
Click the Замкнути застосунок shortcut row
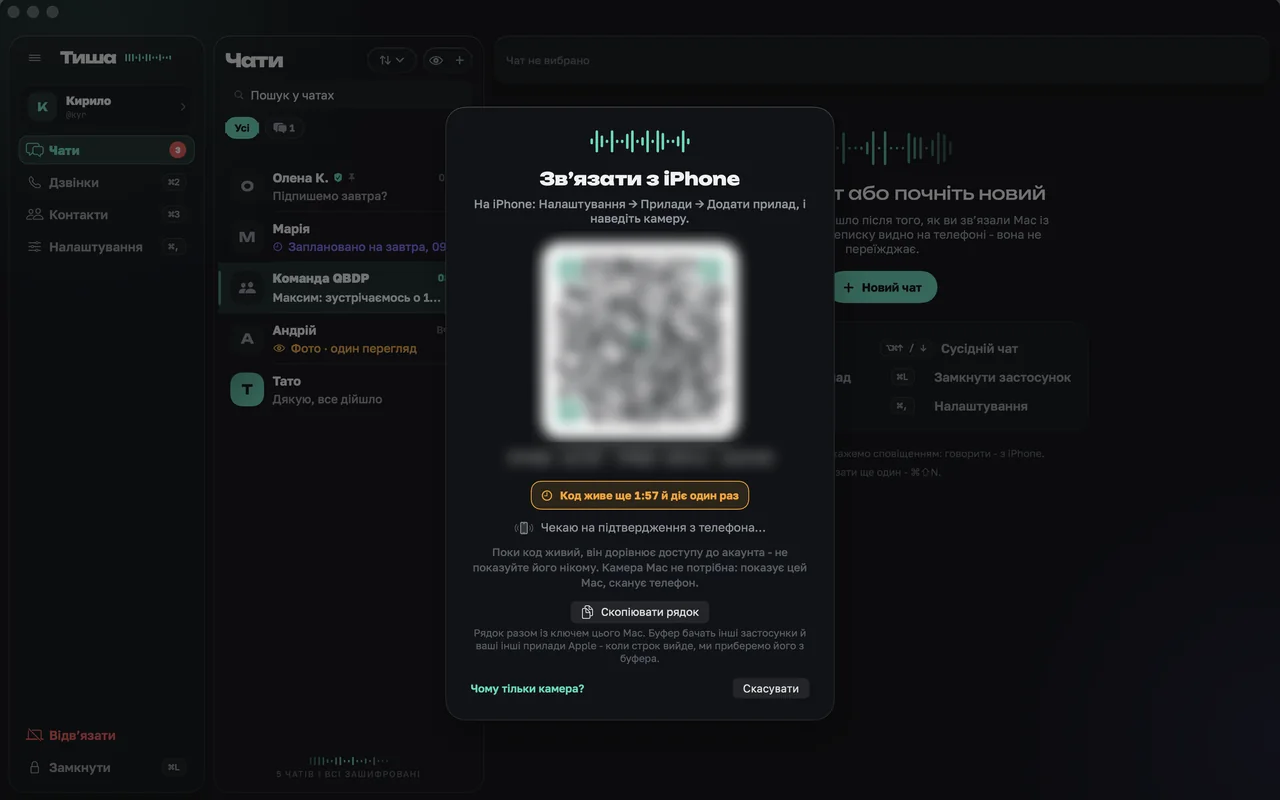pos(981,377)
